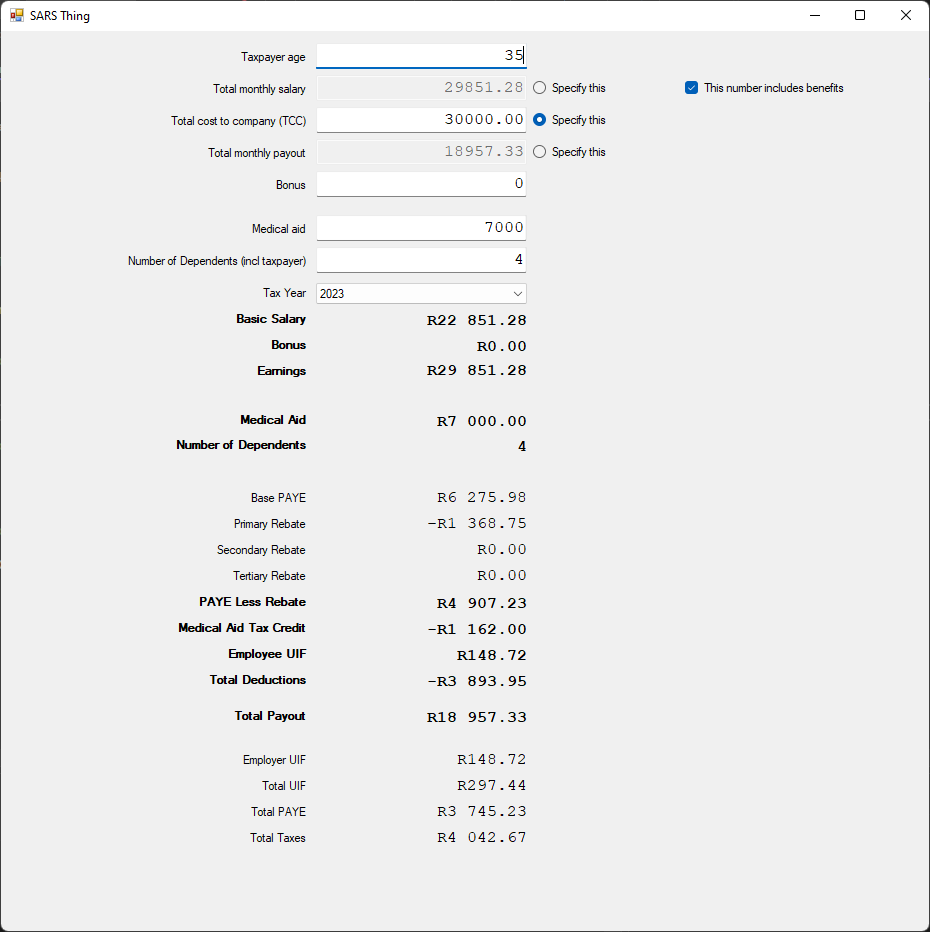Image resolution: width=930 pixels, height=932 pixels.
Task: Minimize the SARS Thing window
Action: tap(814, 15)
